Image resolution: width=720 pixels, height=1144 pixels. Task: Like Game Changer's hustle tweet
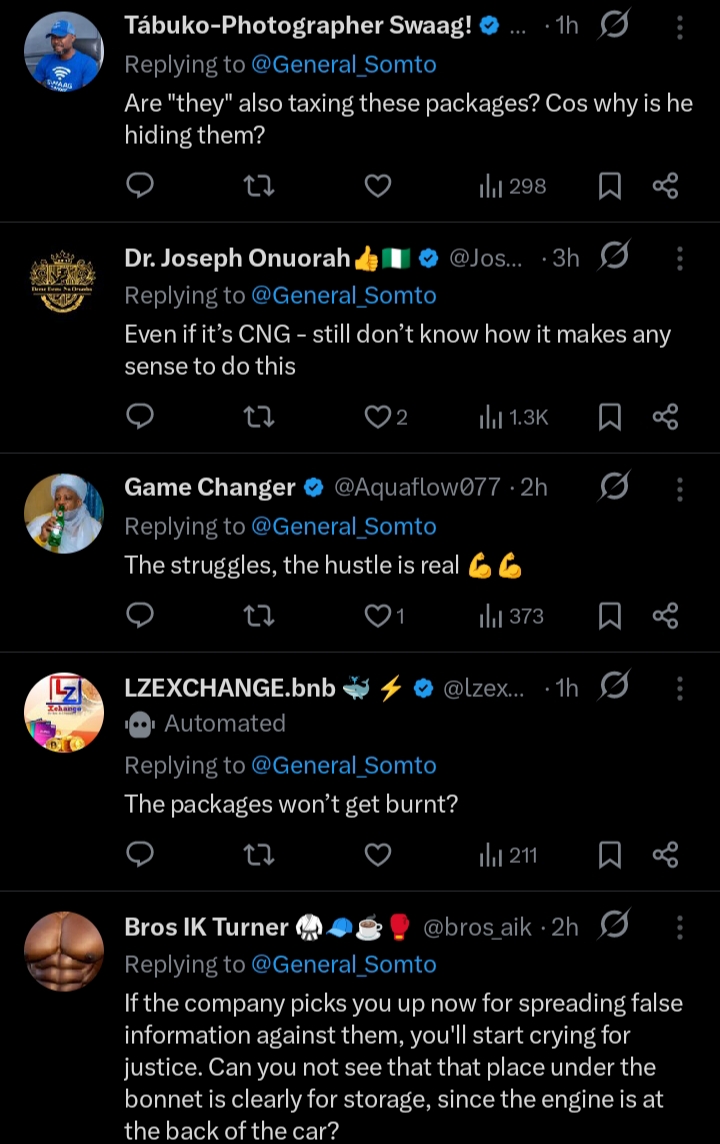[378, 616]
